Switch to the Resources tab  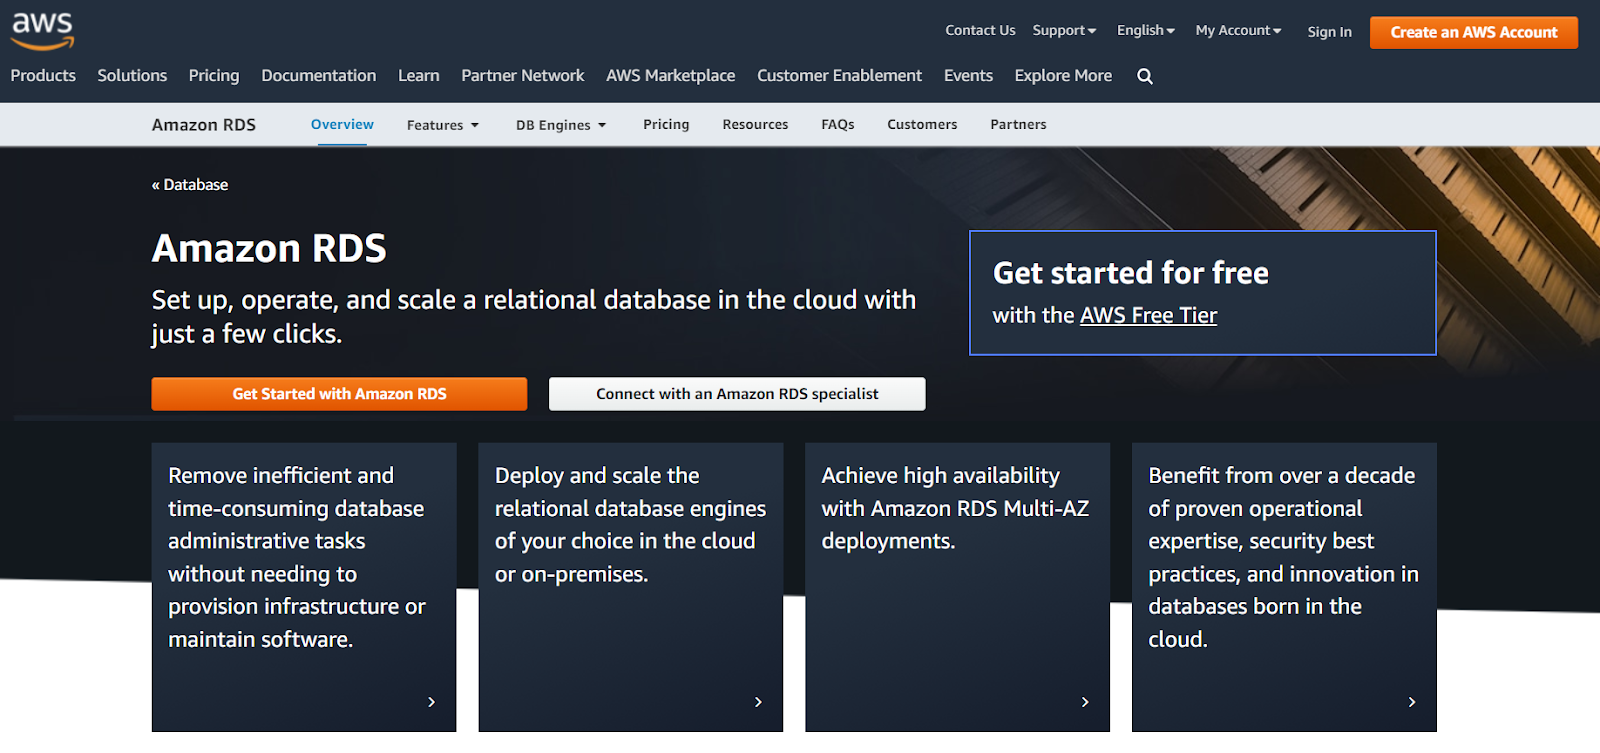click(x=755, y=125)
